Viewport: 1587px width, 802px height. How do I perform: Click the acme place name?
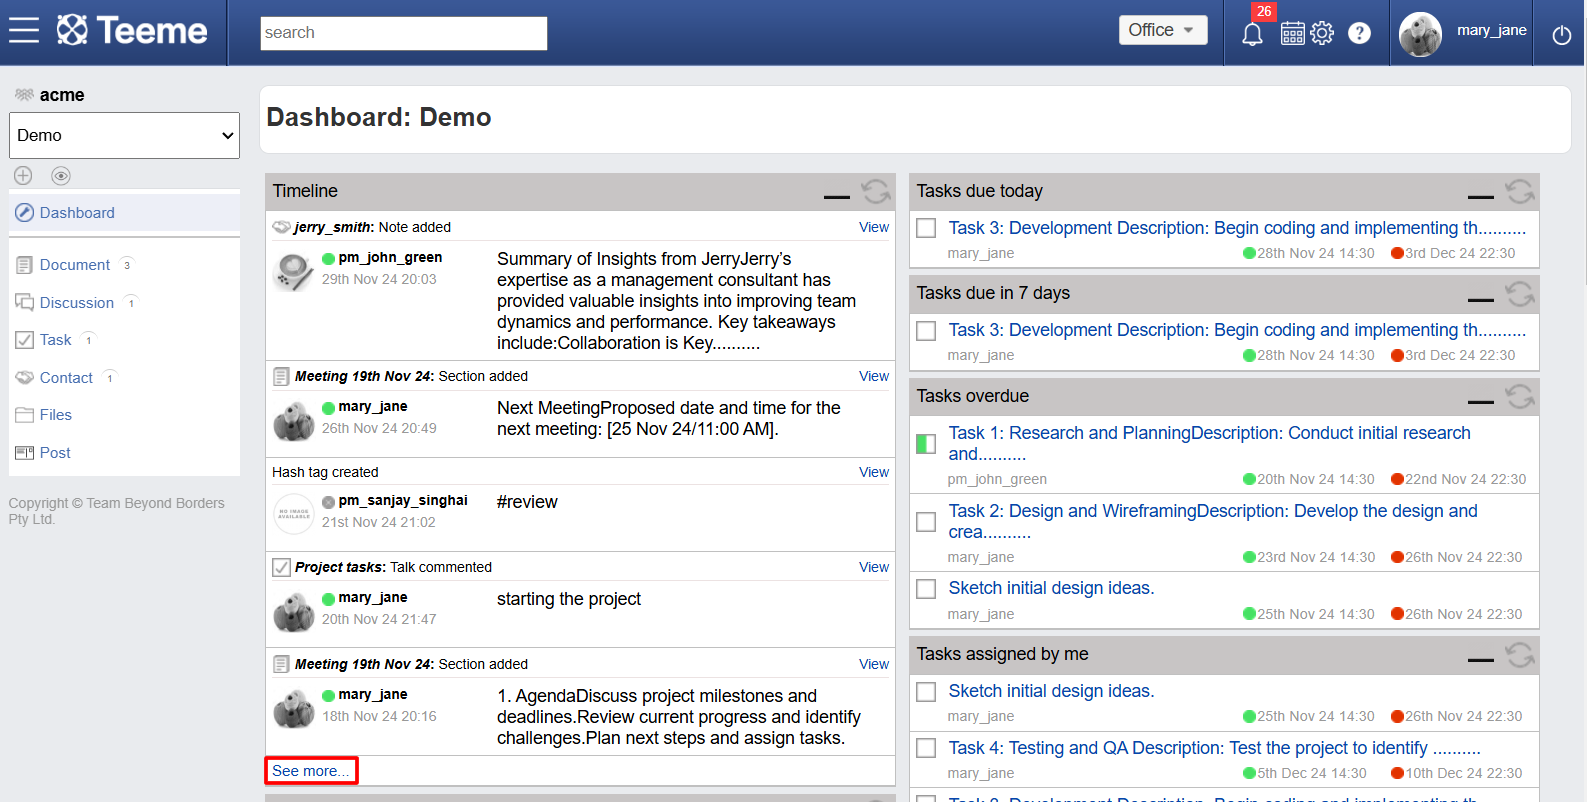[62, 95]
